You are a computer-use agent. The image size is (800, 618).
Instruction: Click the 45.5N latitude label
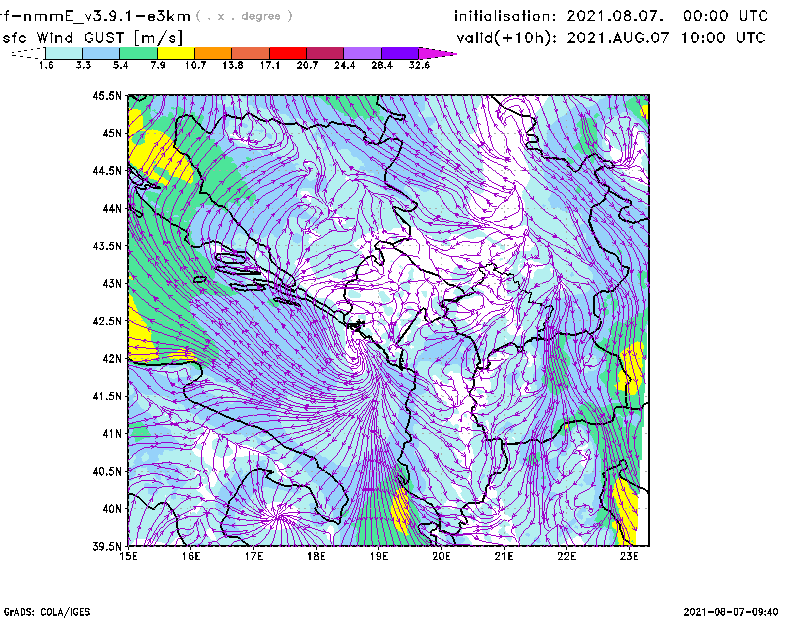[107, 95]
